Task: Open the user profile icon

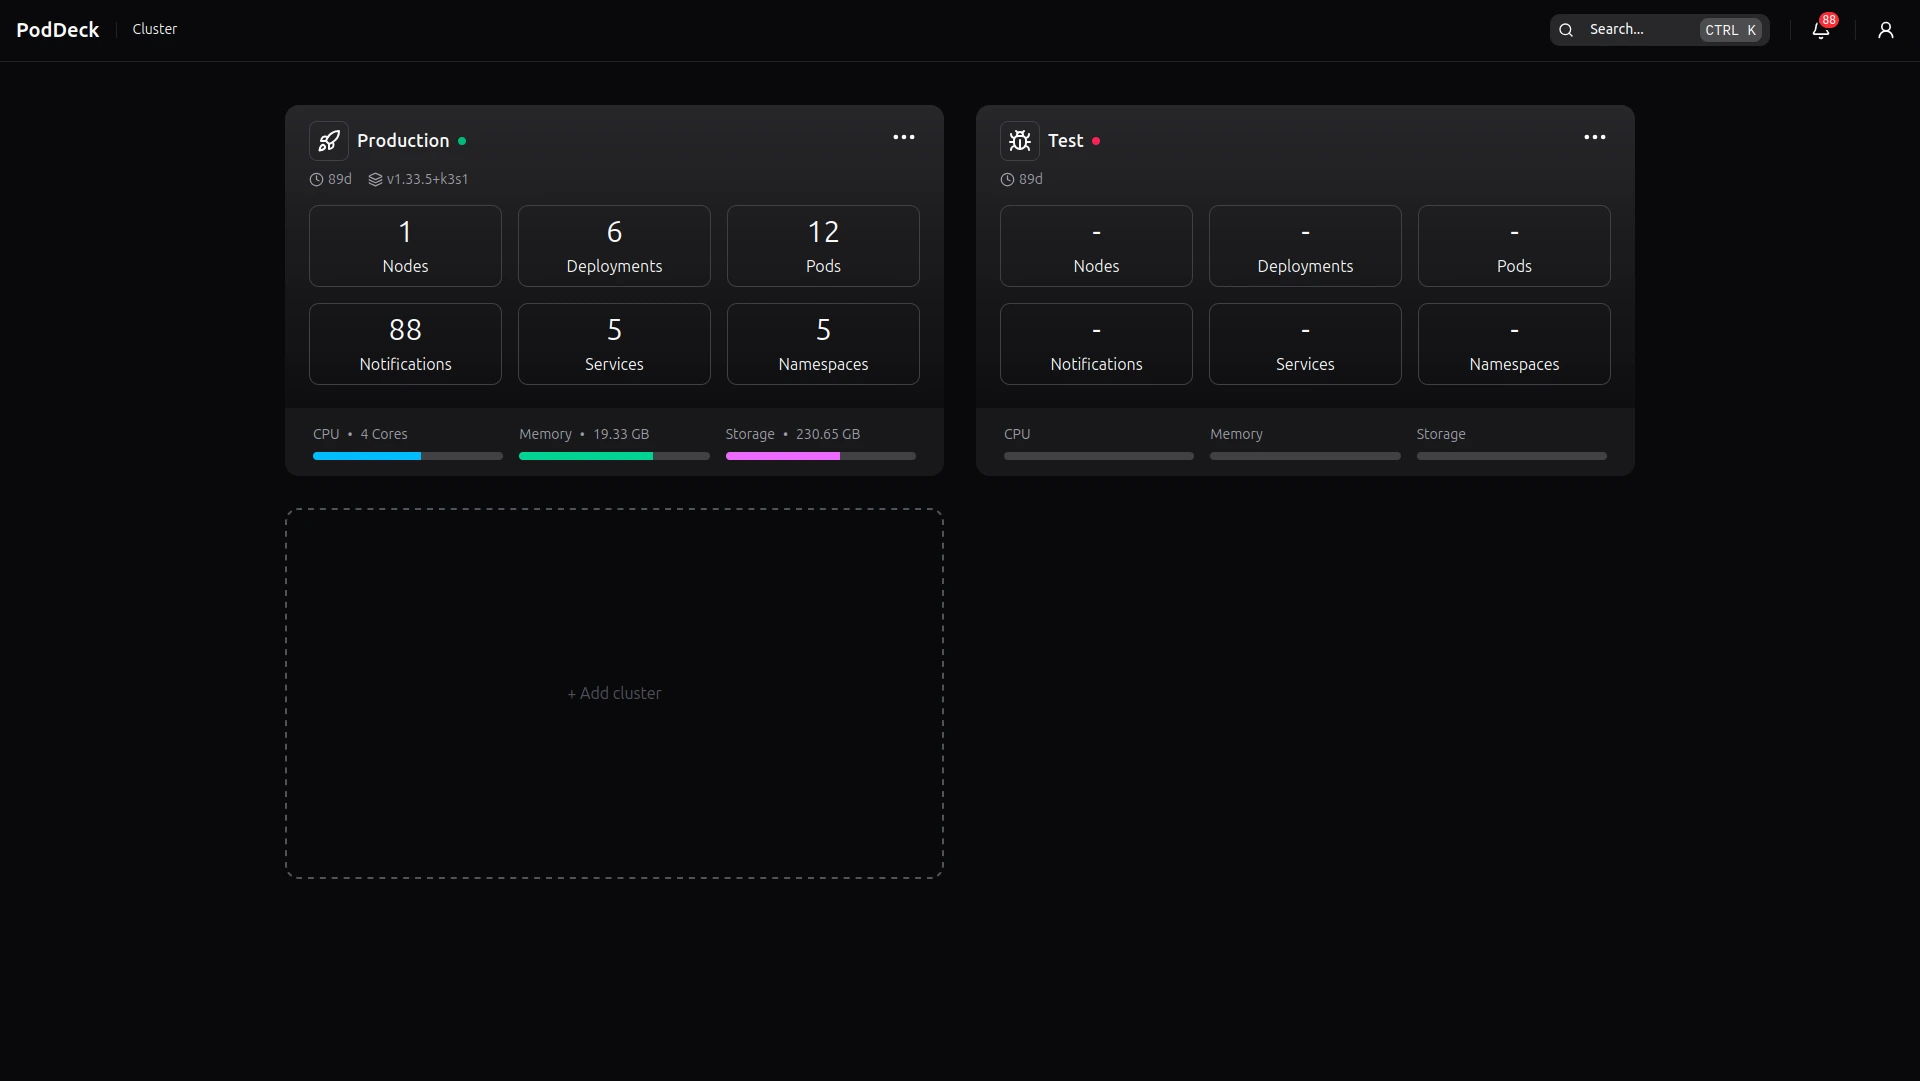Action: [1885, 30]
